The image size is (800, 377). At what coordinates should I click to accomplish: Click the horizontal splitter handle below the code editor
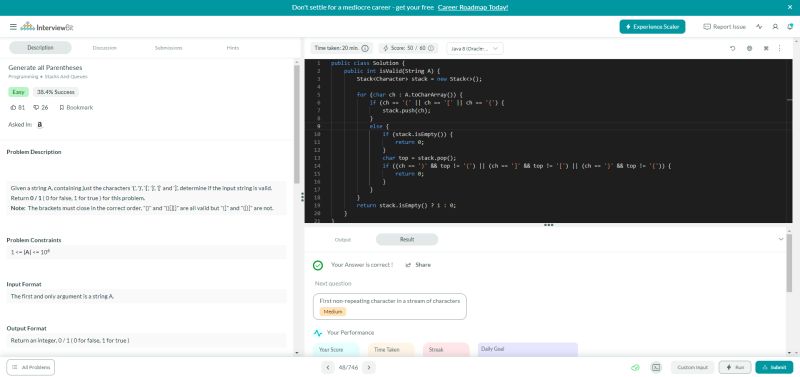[x=548, y=225]
